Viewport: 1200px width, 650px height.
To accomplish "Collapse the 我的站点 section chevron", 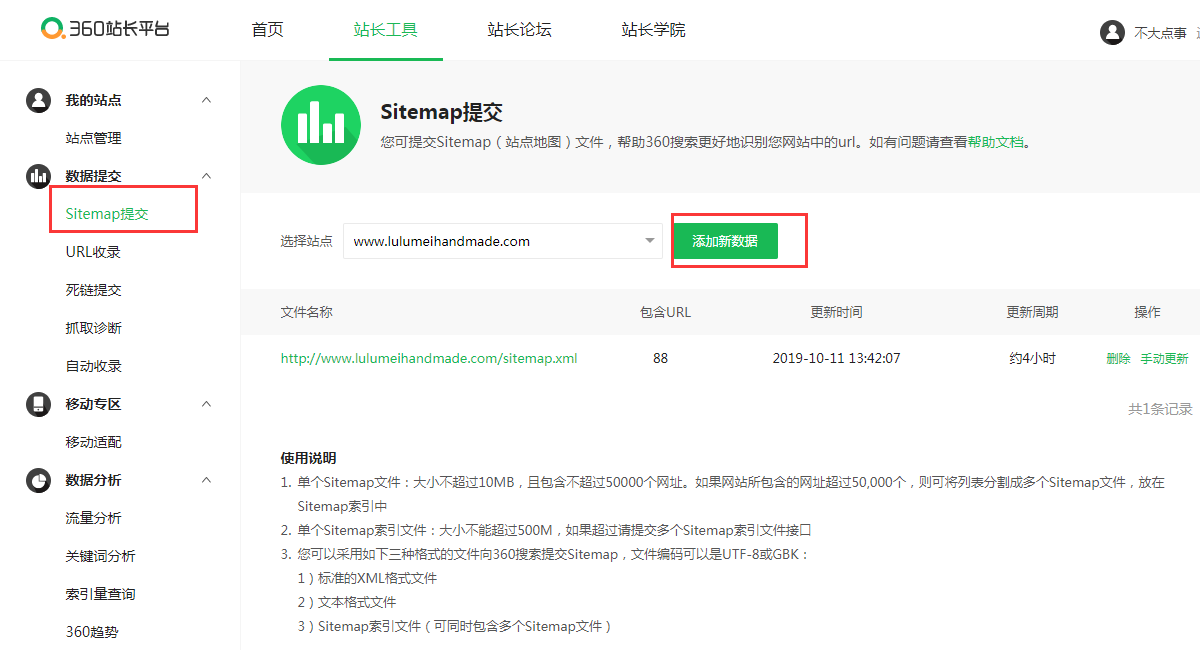I will pyautogui.click(x=207, y=100).
